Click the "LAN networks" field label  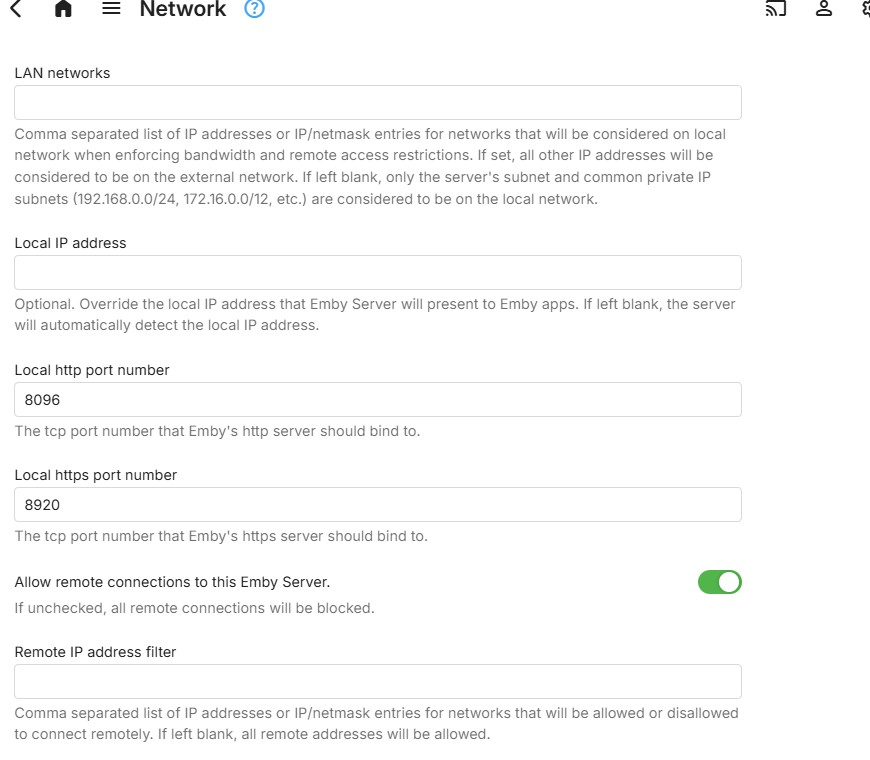coord(62,73)
